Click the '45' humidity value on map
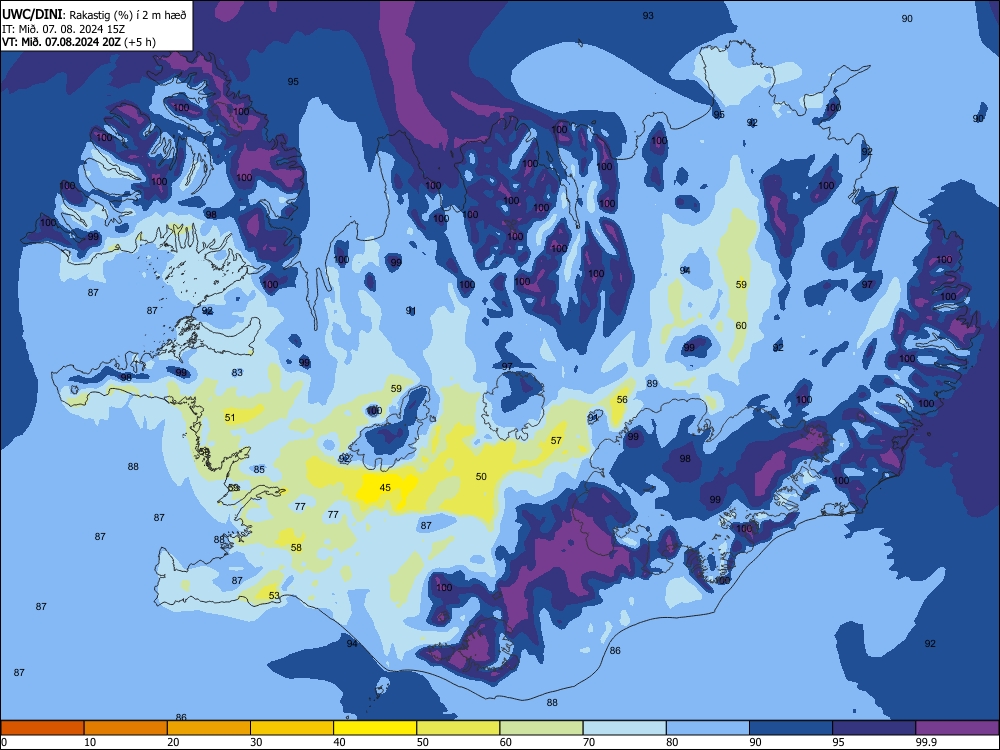 385,488
